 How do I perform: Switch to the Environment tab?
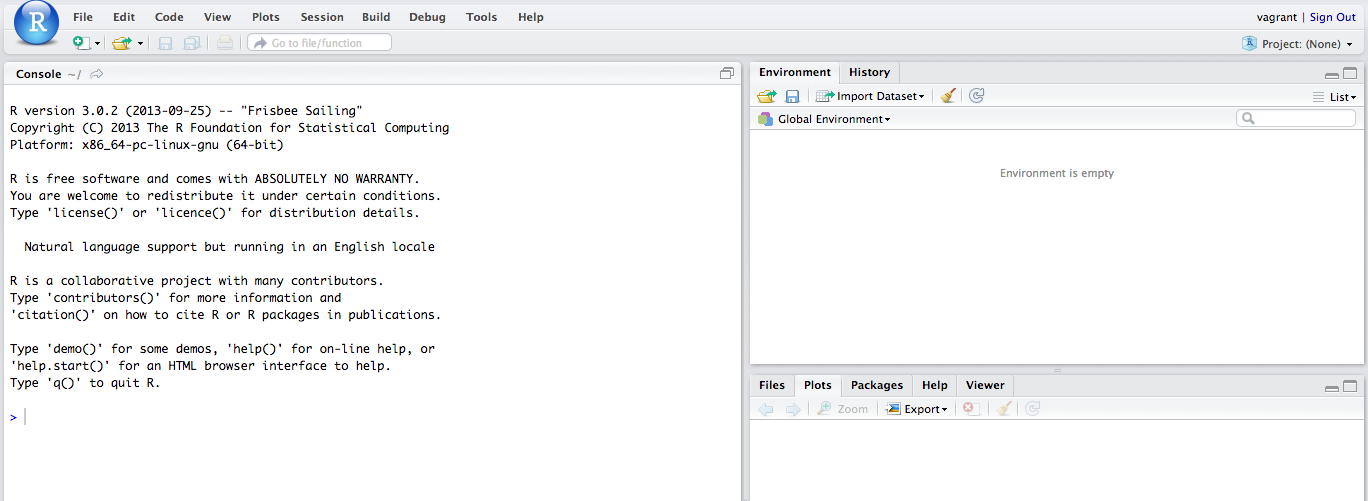point(795,72)
